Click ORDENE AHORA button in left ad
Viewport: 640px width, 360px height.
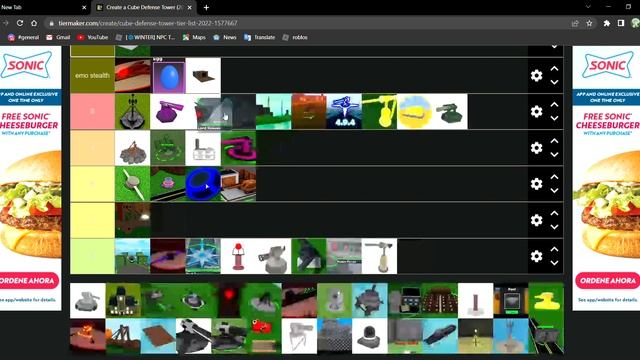29,281
